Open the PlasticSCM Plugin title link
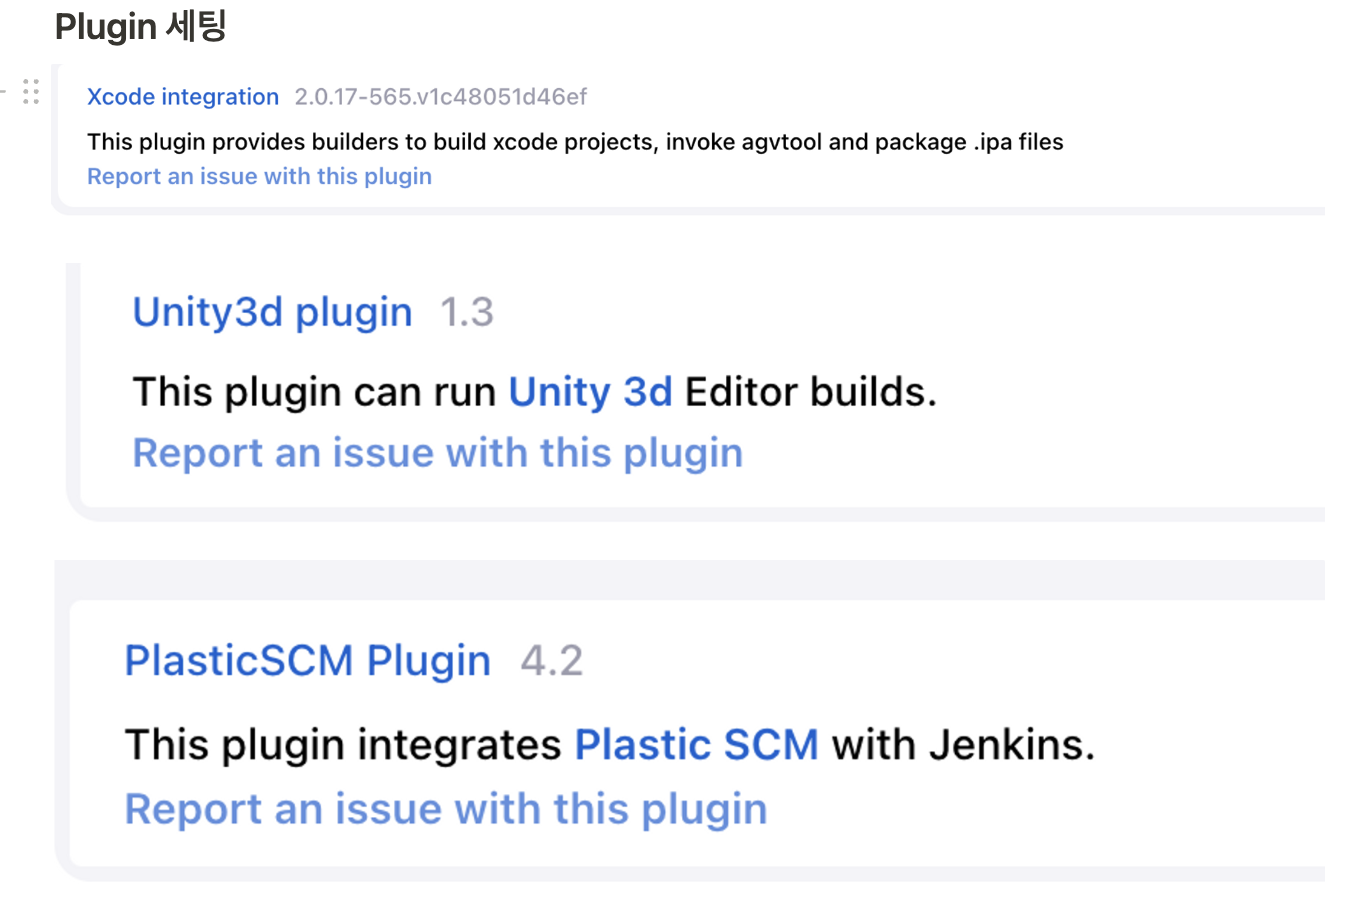This screenshot has height=904, width=1372. click(307, 661)
